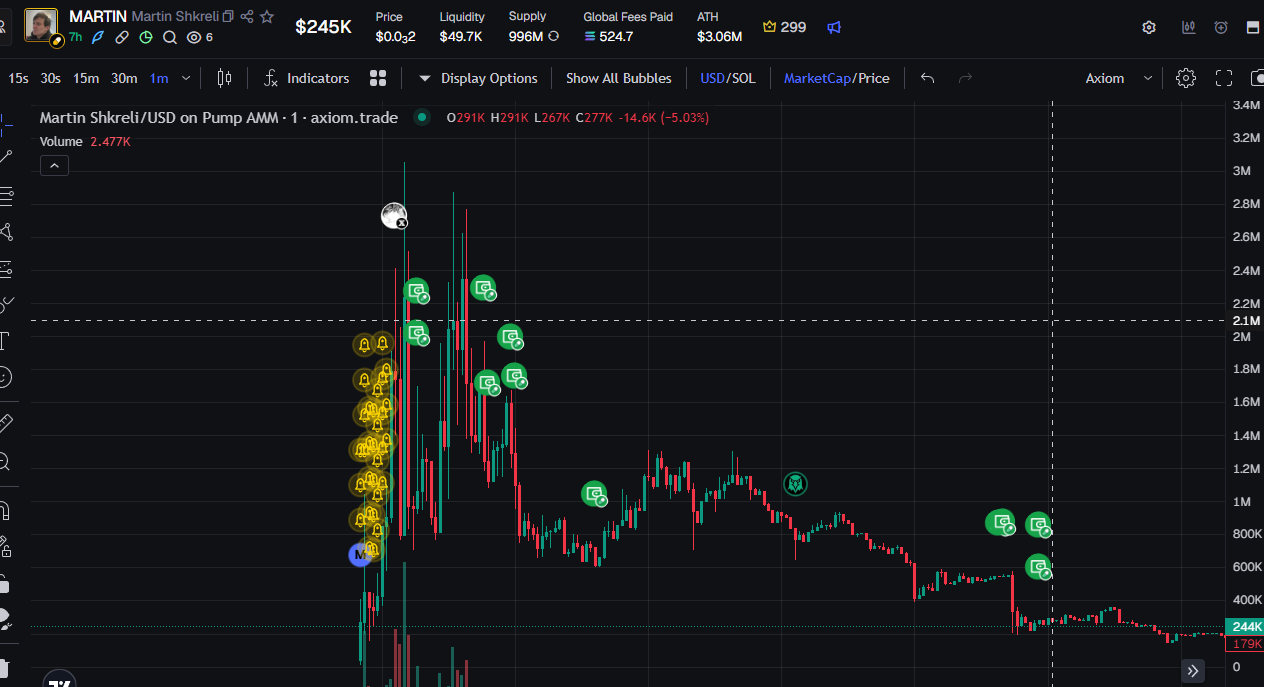Click the white avatar bubble near chart peak
Viewport: 1264px width, 687px height.
(x=394, y=215)
